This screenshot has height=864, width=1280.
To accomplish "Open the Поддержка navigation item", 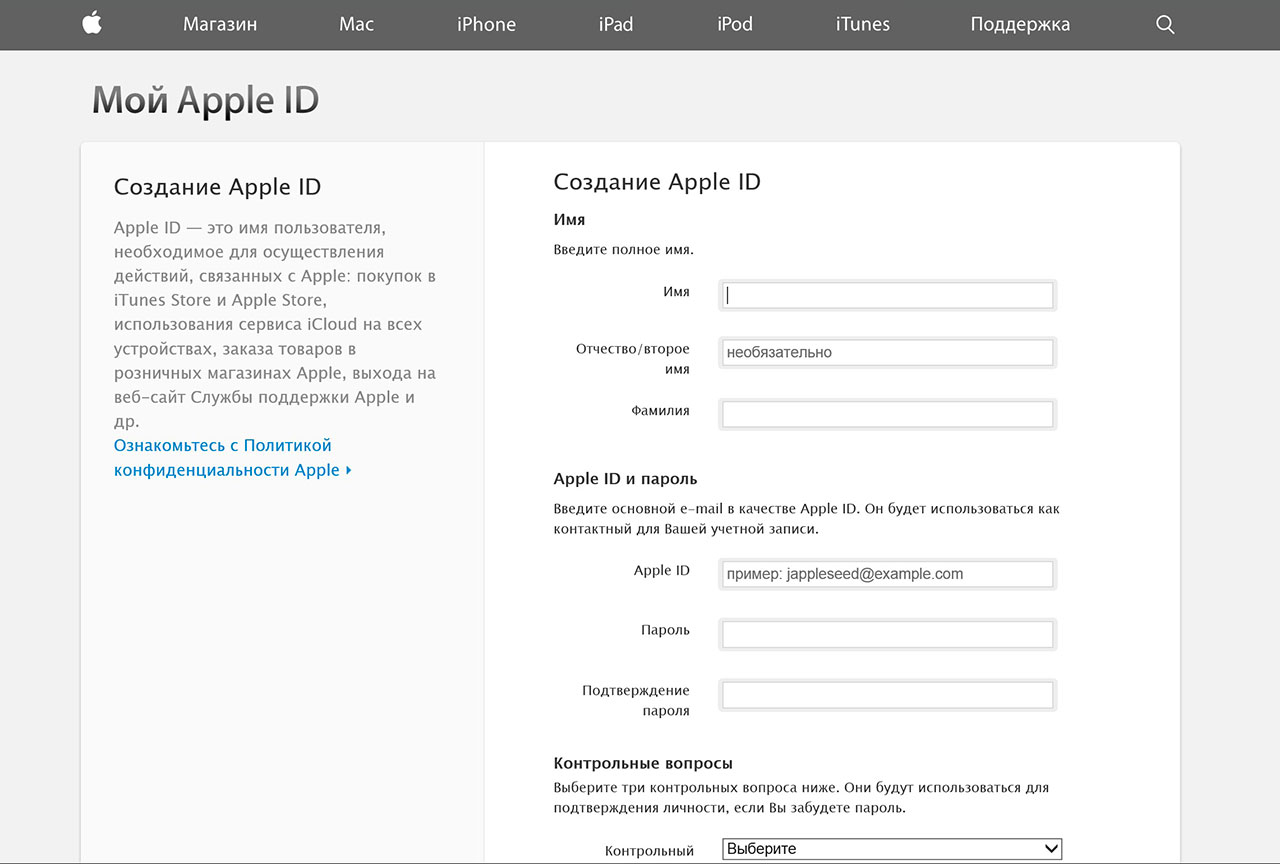I will tap(1020, 25).
